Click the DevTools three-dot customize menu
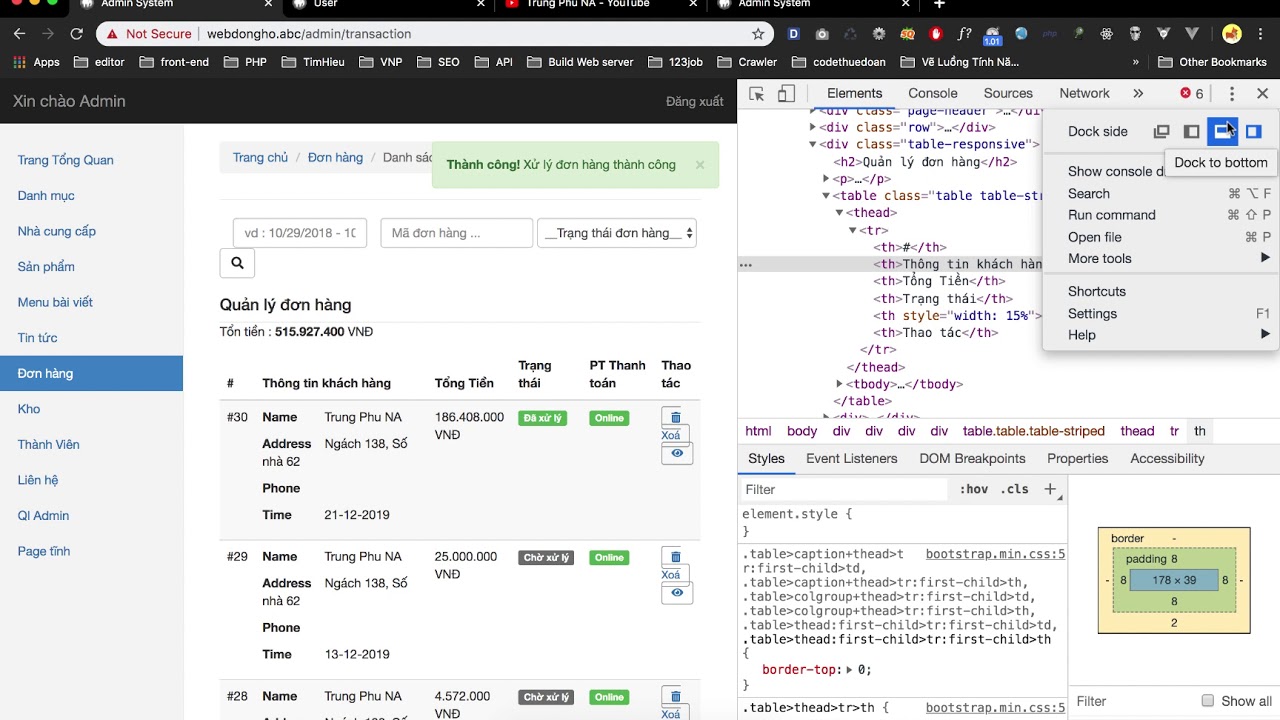The image size is (1280, 720). pyautogui.click(x=1232, y=93)
